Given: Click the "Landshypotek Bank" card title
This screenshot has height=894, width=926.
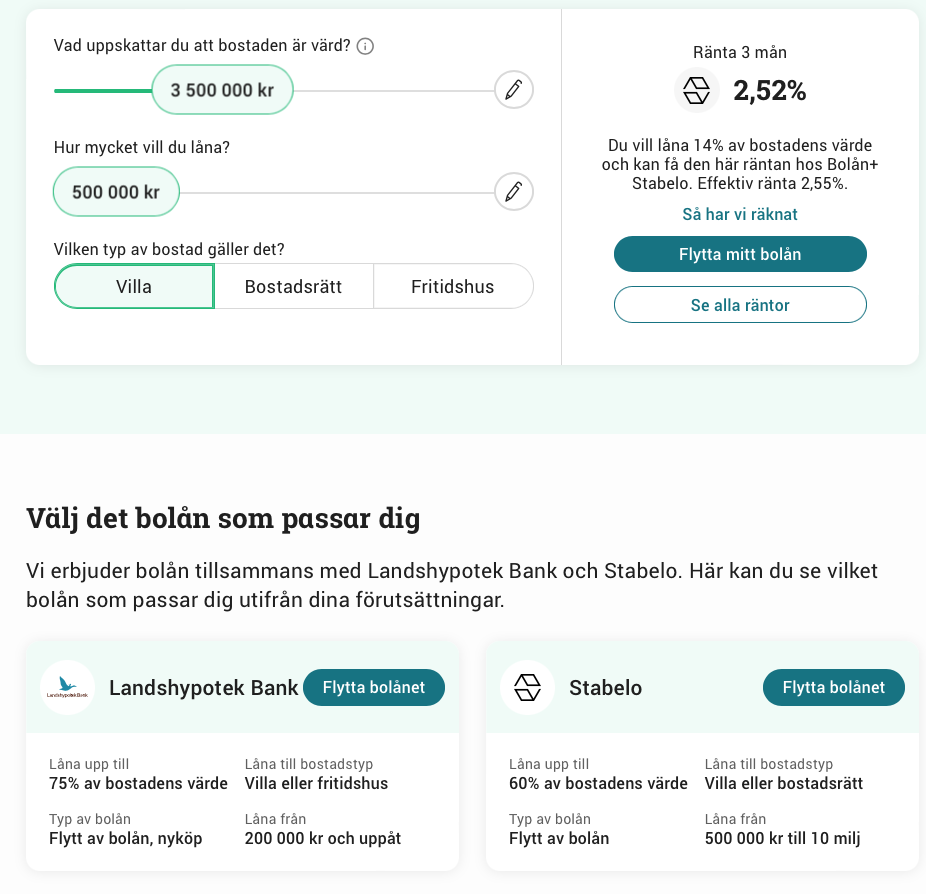Looking at the screenshot, I should point(203,688).
